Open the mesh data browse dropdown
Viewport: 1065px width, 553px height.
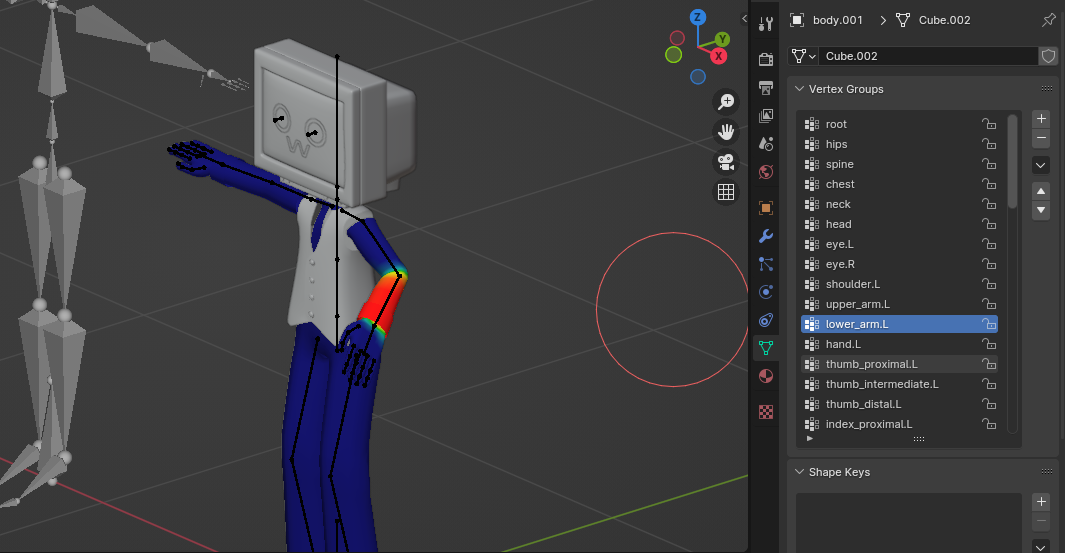click(x=803, y=56)
